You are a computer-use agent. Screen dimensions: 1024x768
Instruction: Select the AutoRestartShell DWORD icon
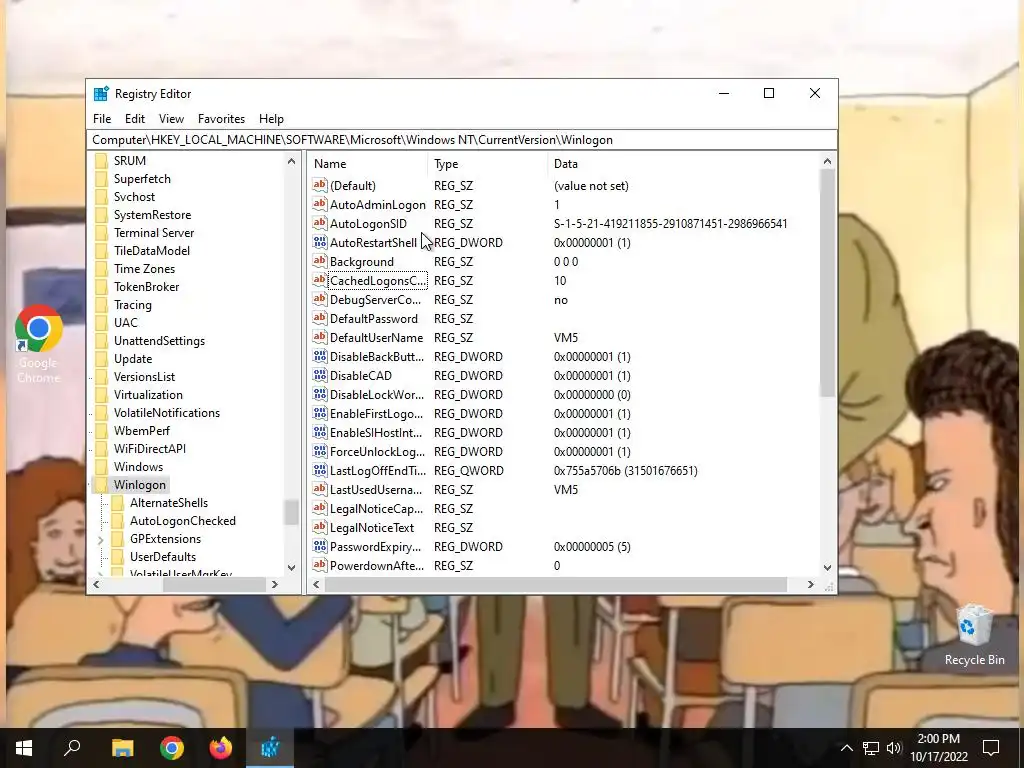[x=319, y=242]
